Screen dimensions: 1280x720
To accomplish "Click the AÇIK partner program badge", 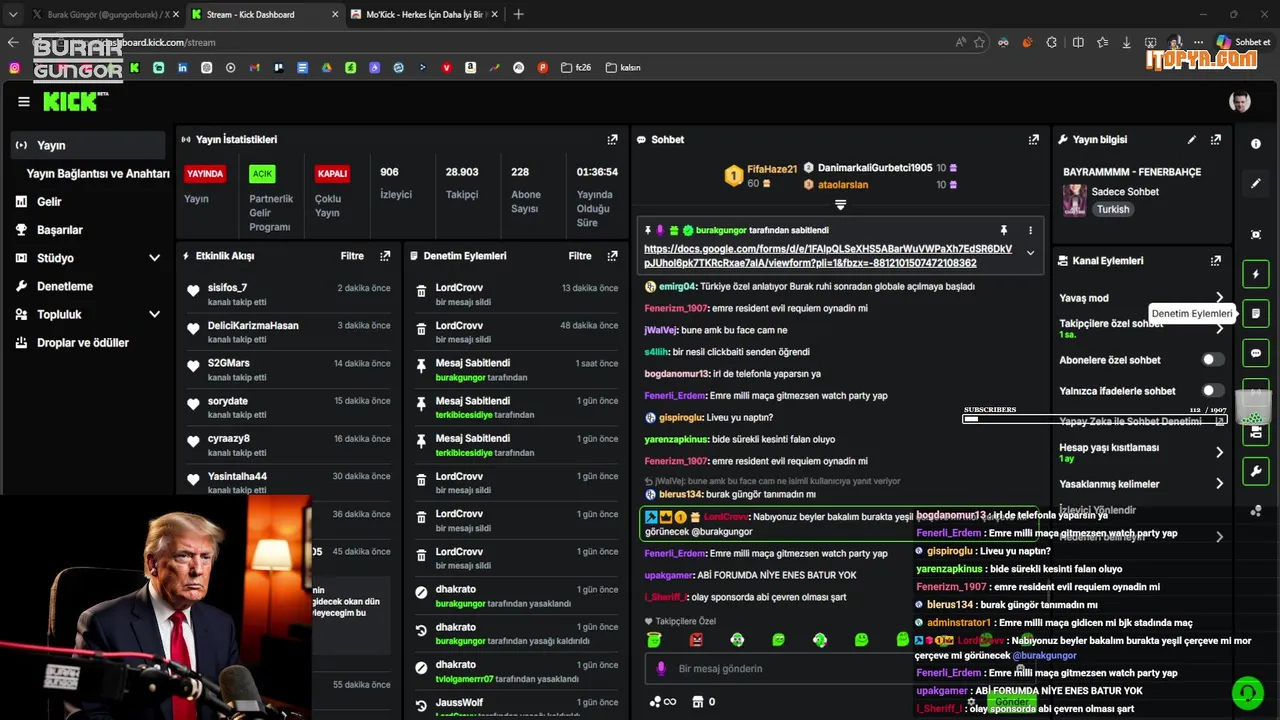I will pos(262,174).
